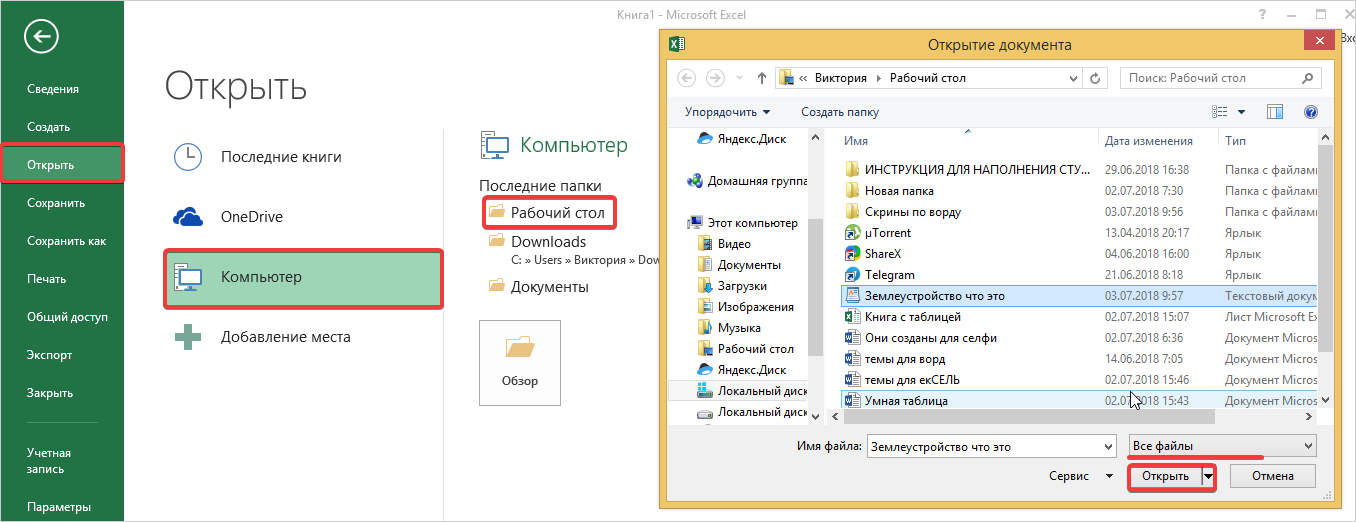Expand the Упорядочить dropdown menu

[x=728, y=112]
